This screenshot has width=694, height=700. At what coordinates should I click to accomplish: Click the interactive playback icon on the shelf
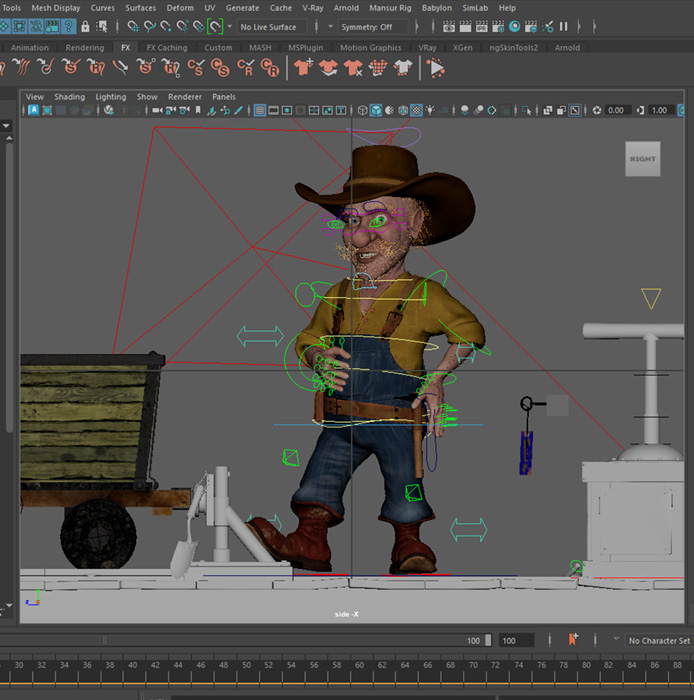(x=436, y=68)
